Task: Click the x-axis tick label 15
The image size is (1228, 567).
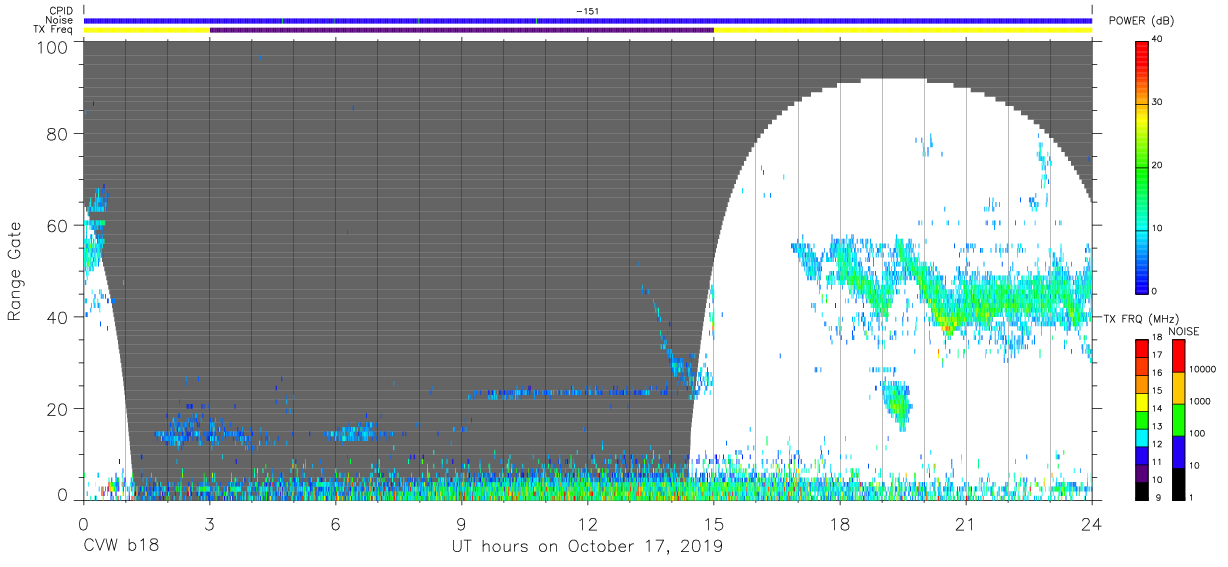Action: coord(713,523)
